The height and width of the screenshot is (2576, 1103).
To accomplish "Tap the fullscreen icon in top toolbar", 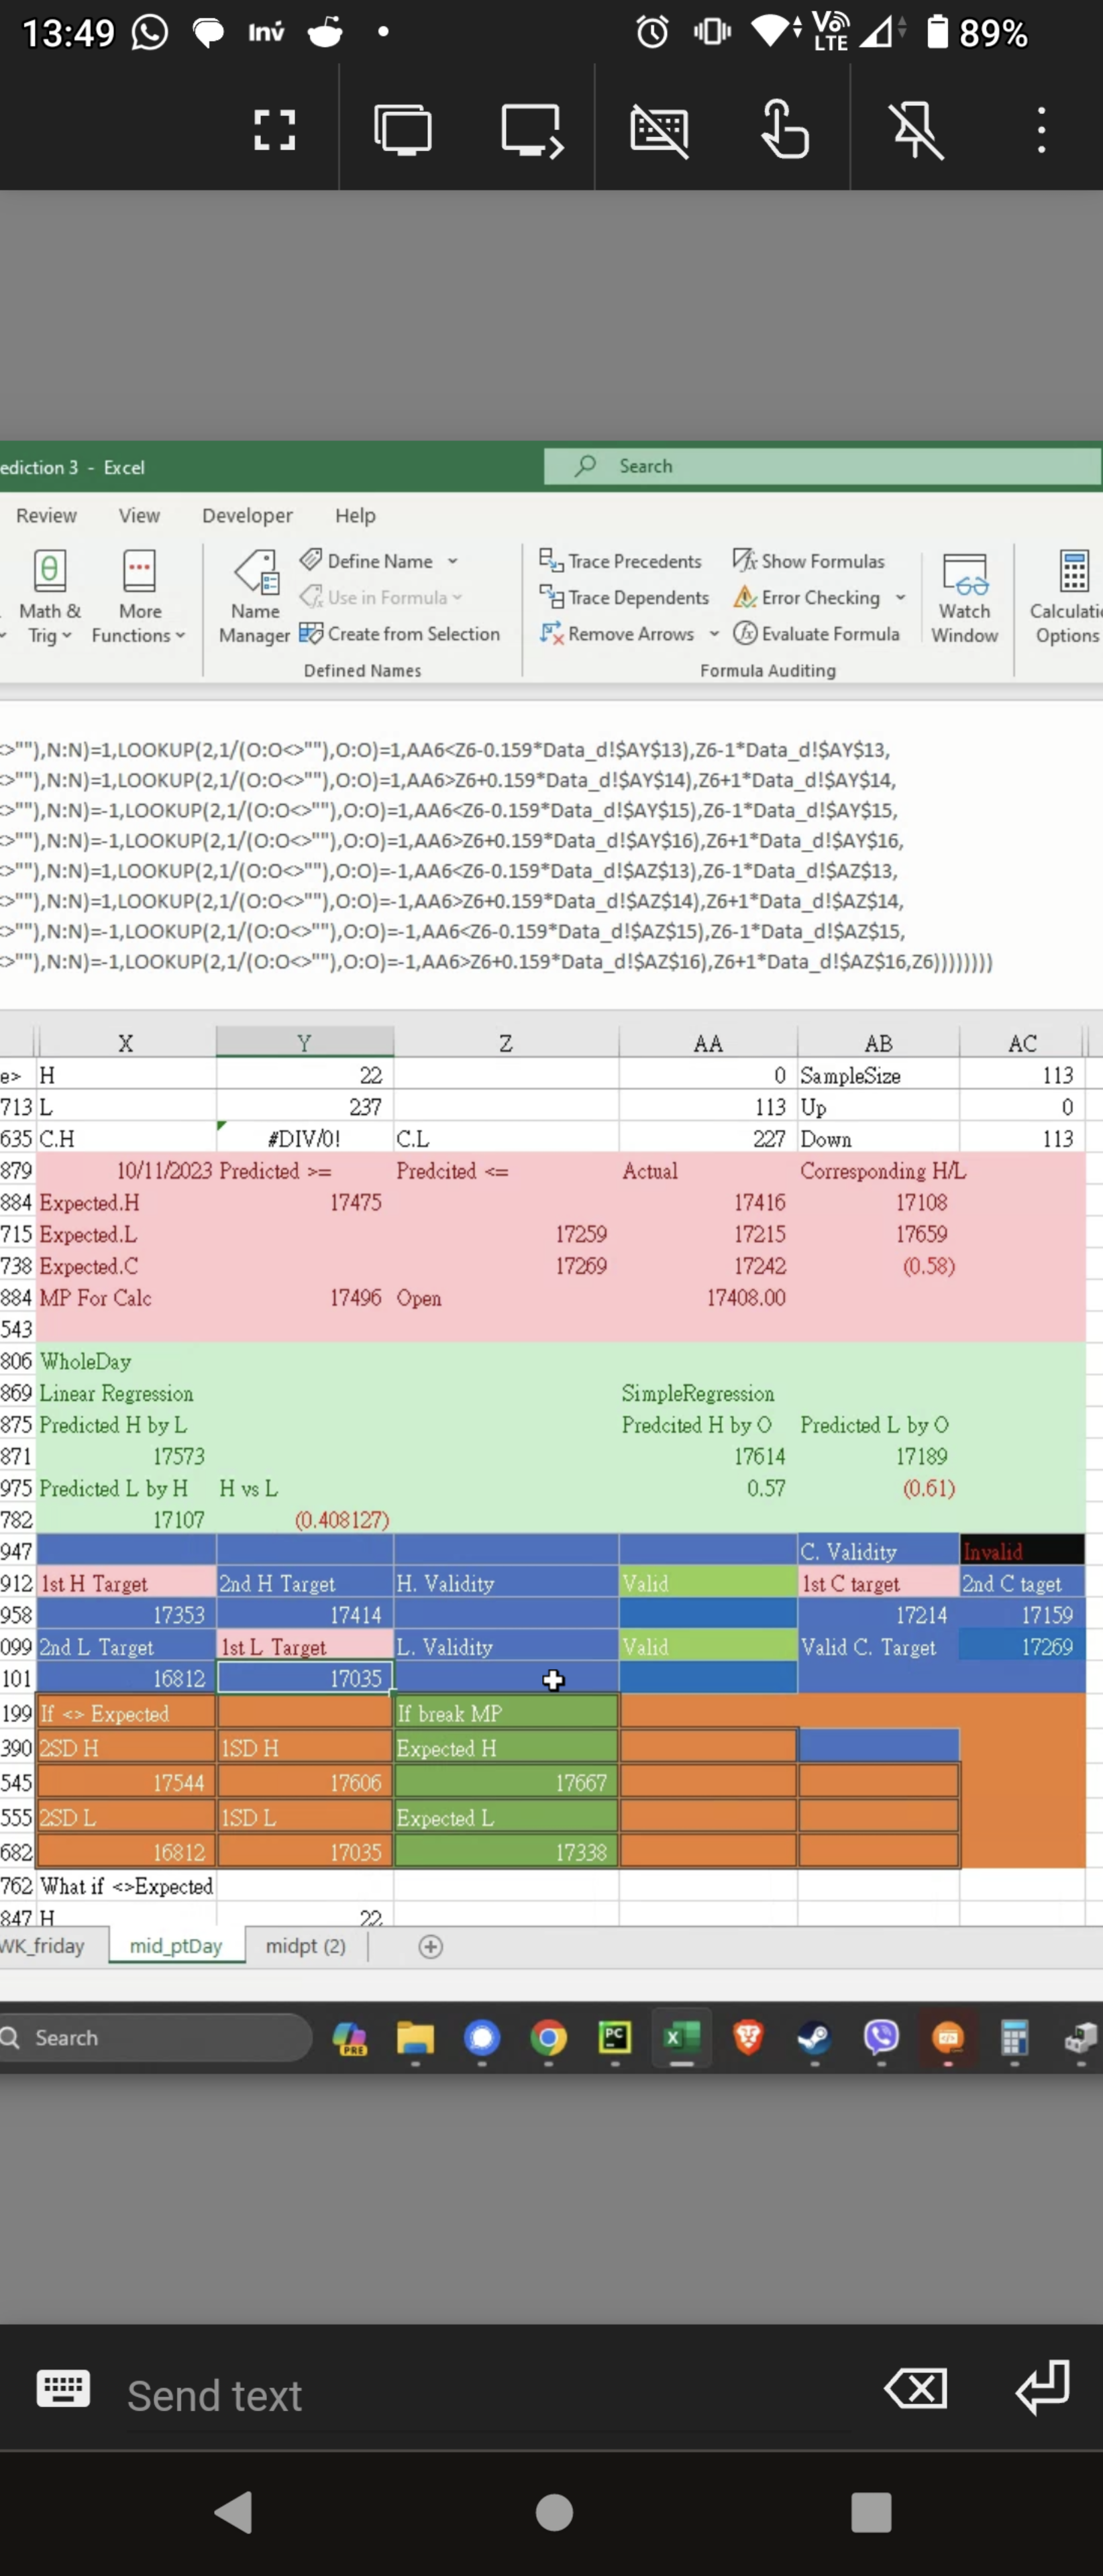I will pos(274,130).
